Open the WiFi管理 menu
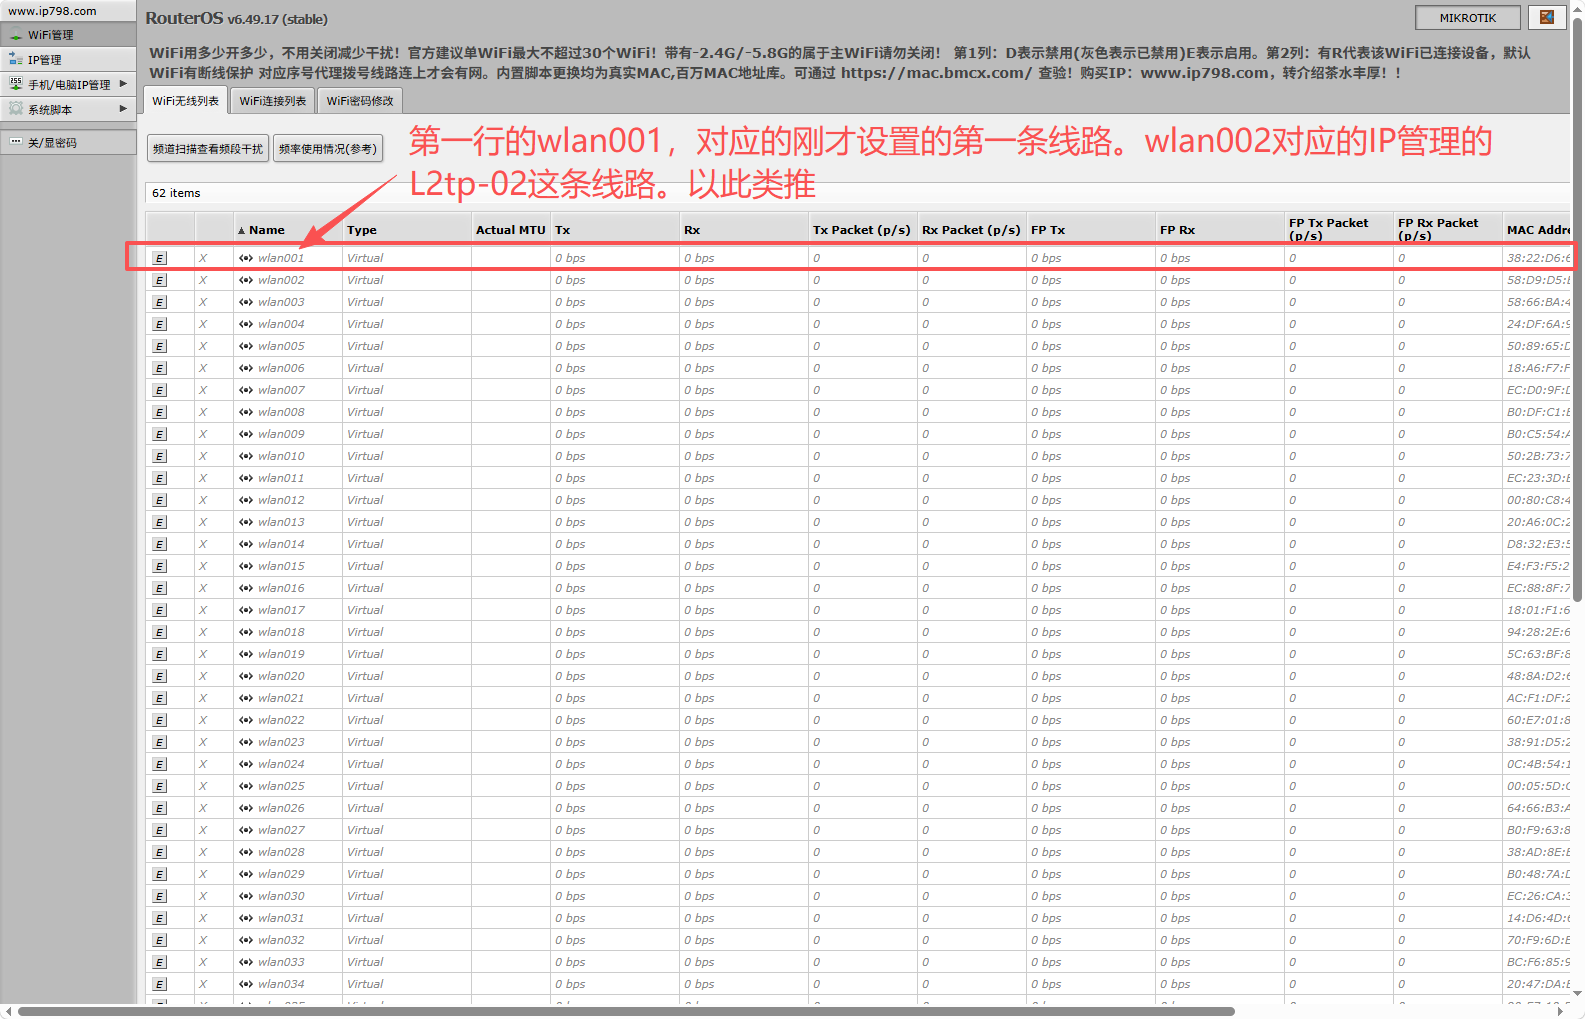Viewport: 1585px width, 1019px height. coord(68,35)
